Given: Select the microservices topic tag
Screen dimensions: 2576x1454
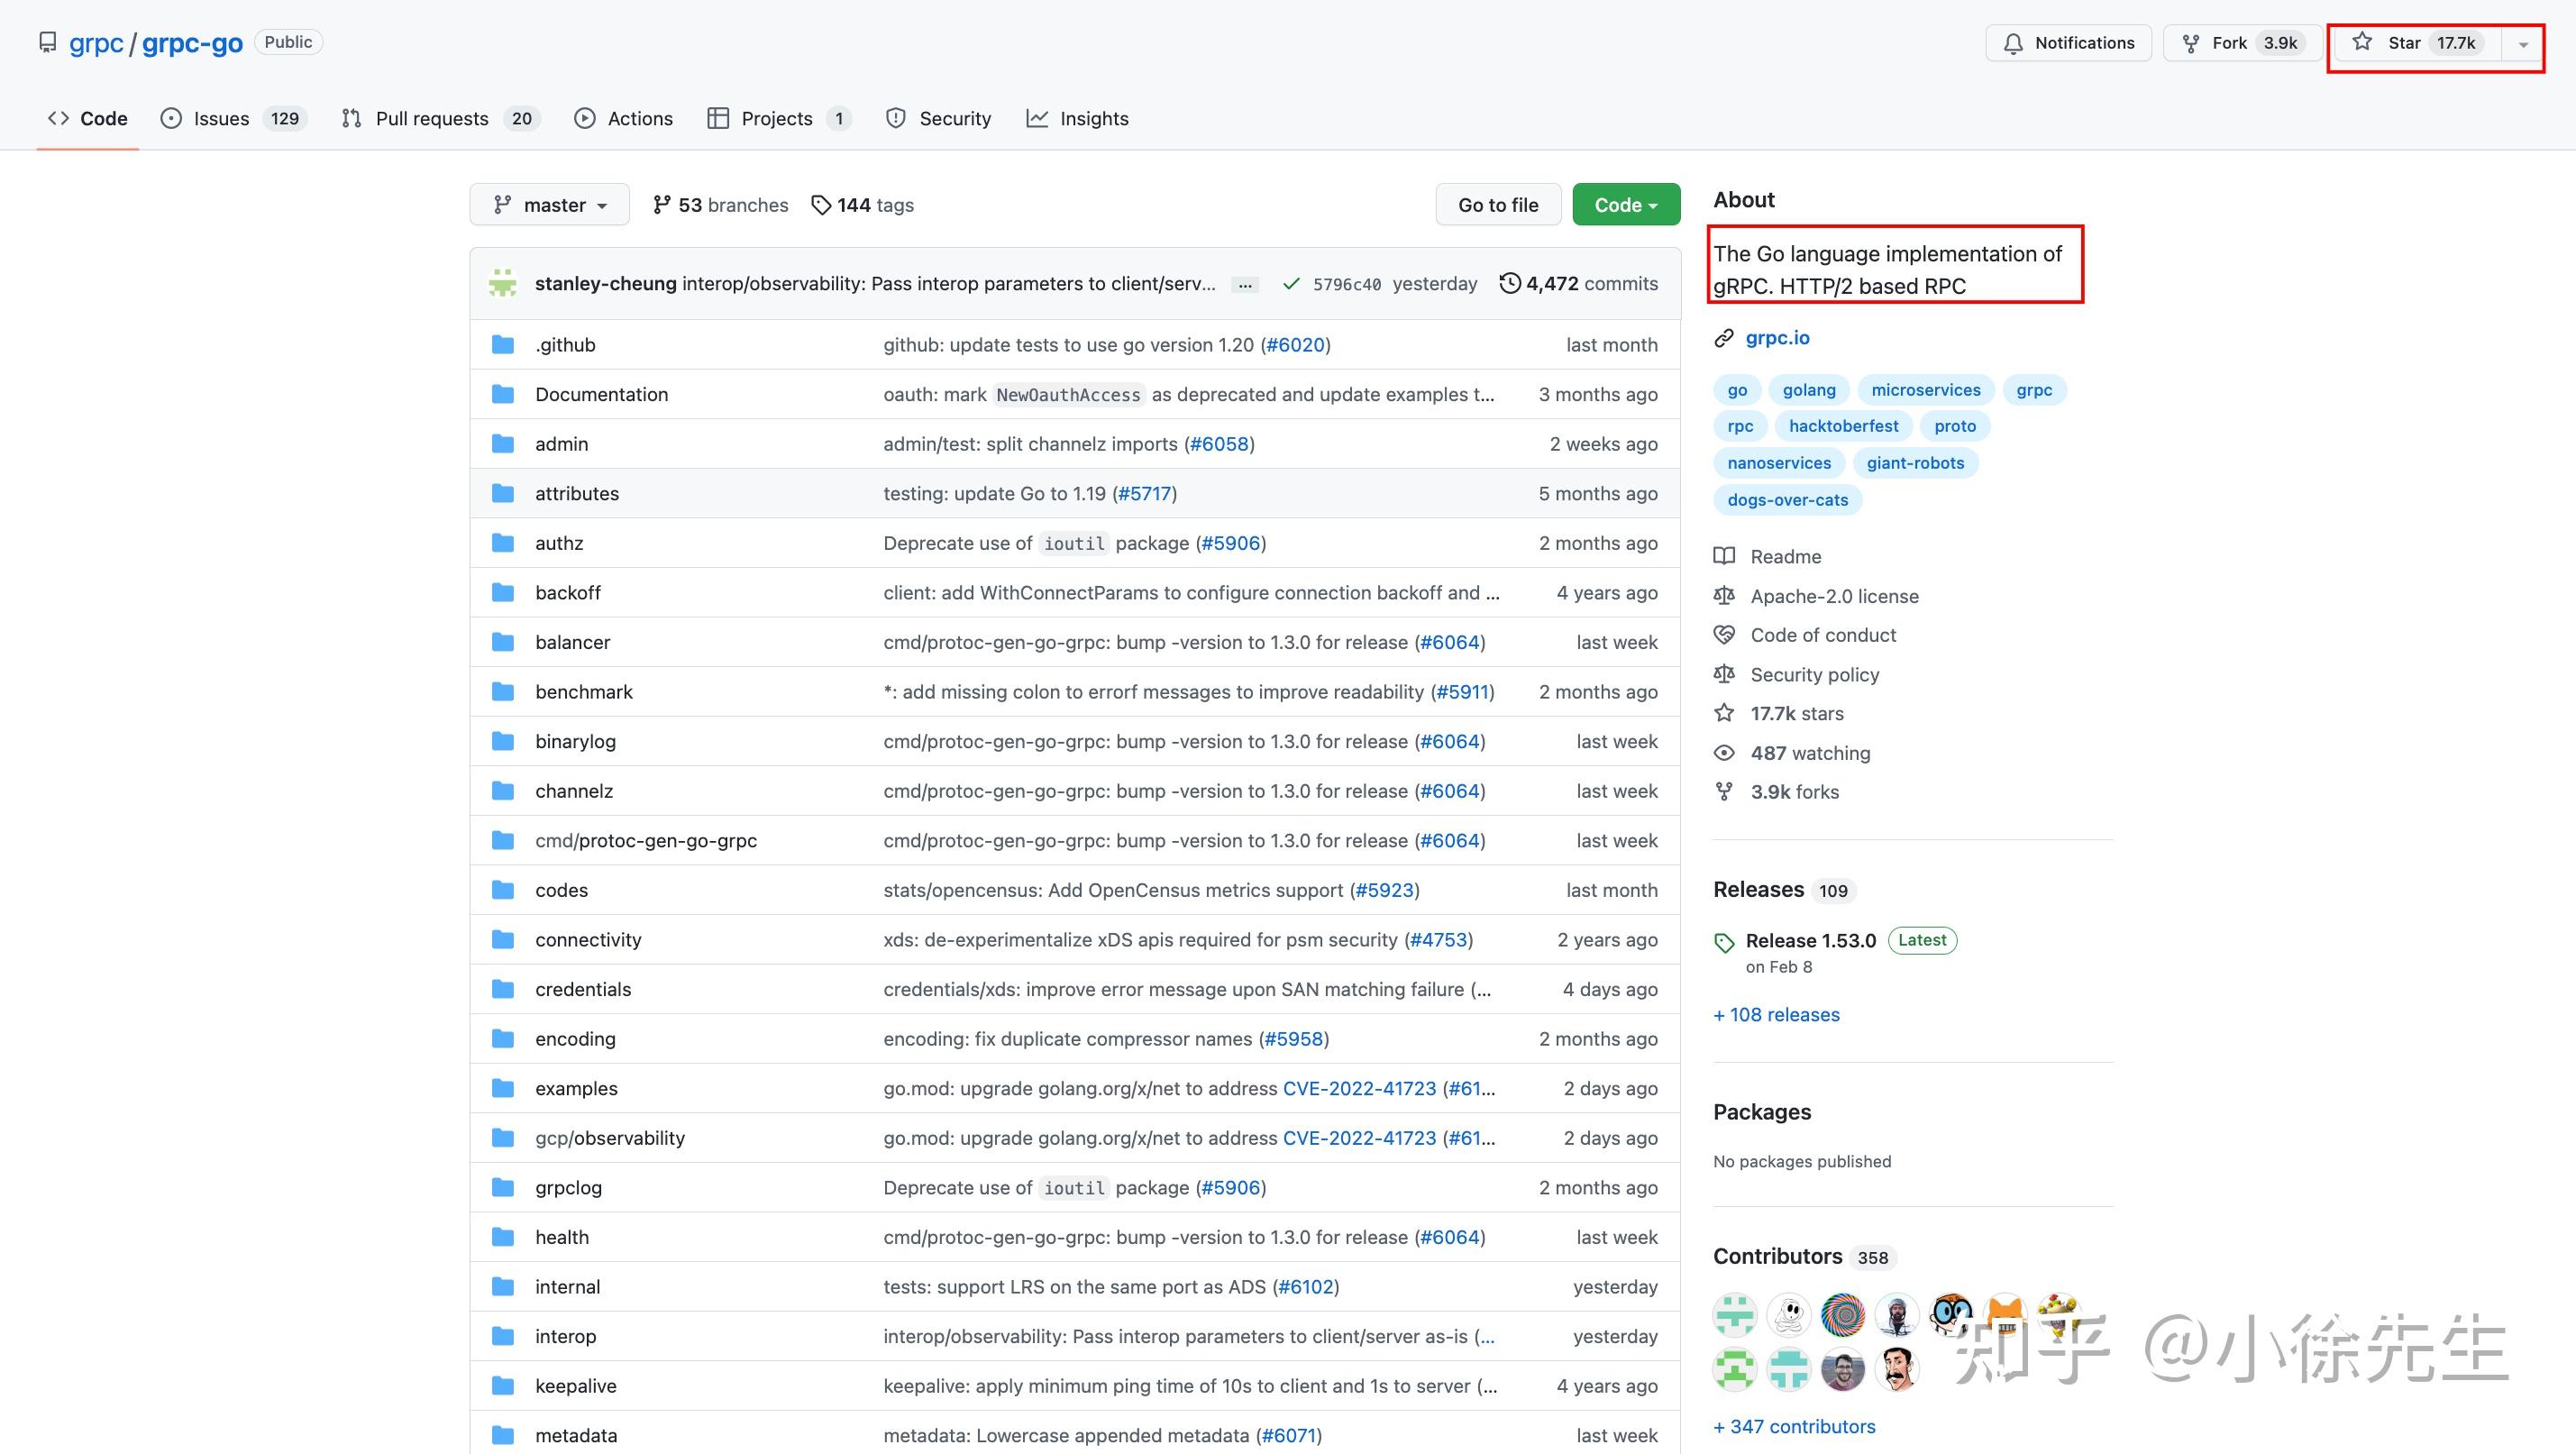Looking at the screenshot, I should tap(1925, 390).
